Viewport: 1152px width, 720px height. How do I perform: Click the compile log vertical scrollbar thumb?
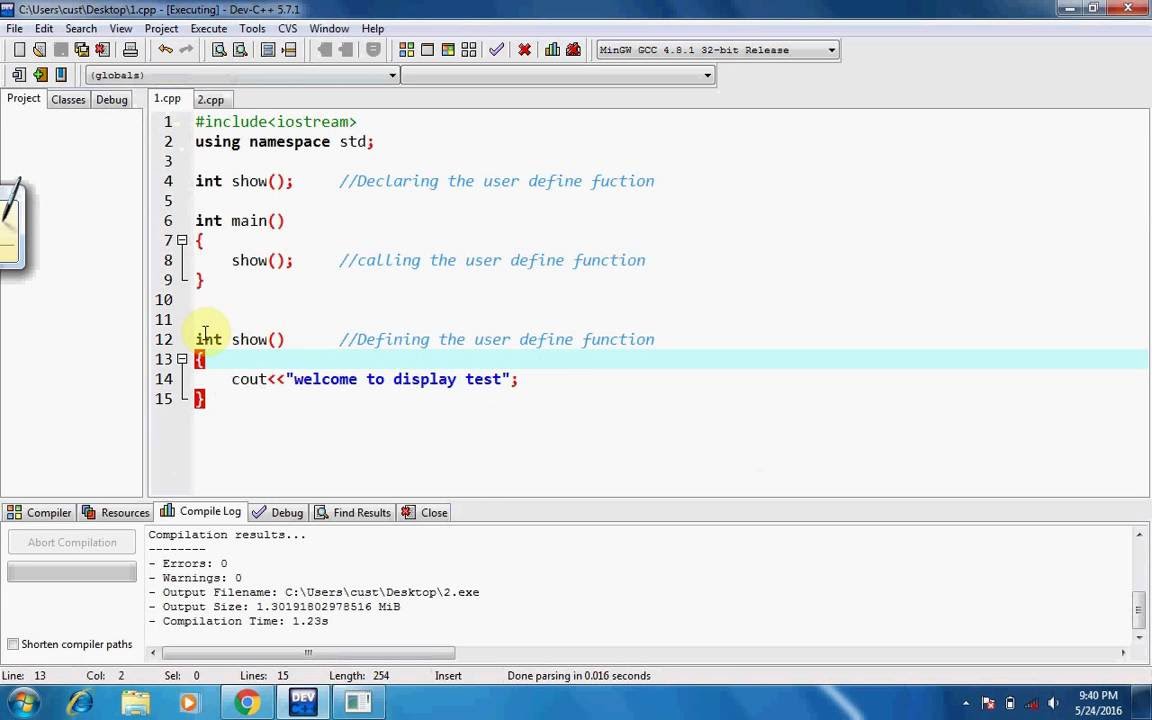pos(1139,610)
